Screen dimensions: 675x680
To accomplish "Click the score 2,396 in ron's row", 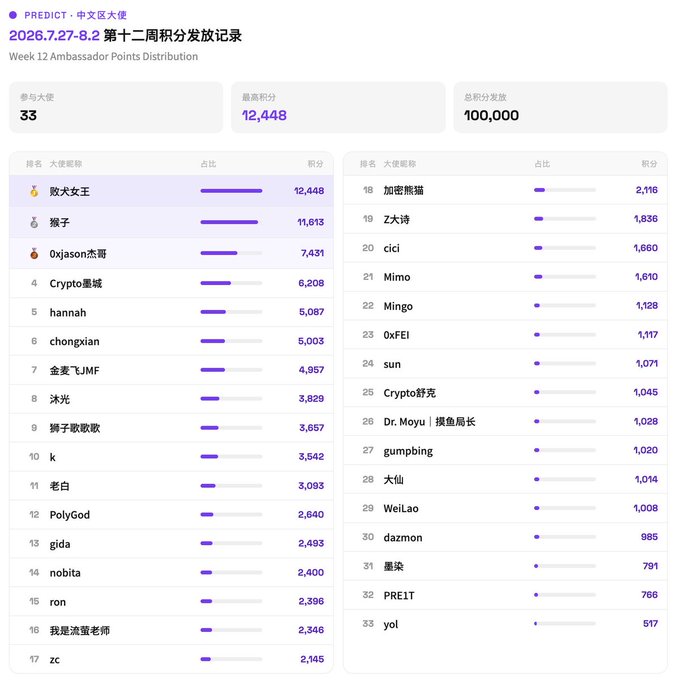I will tap(311, 601).
